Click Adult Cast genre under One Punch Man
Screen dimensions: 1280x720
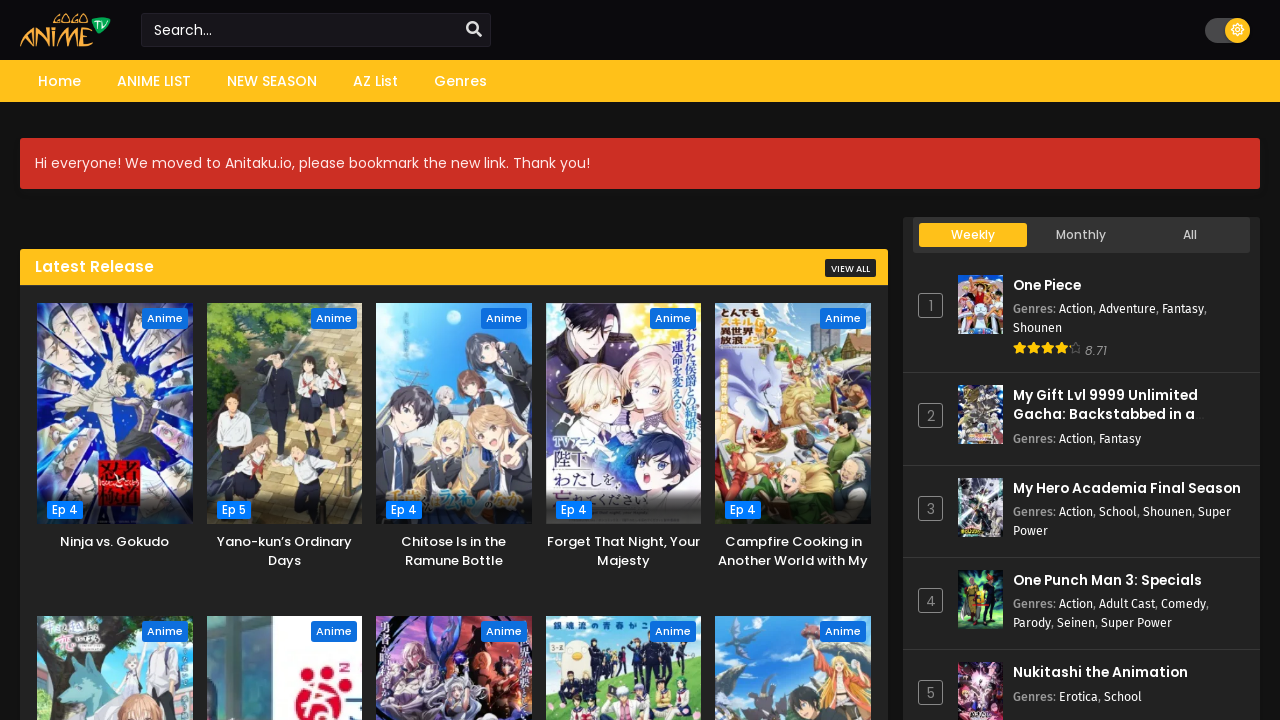click(x=1126, y=604)
